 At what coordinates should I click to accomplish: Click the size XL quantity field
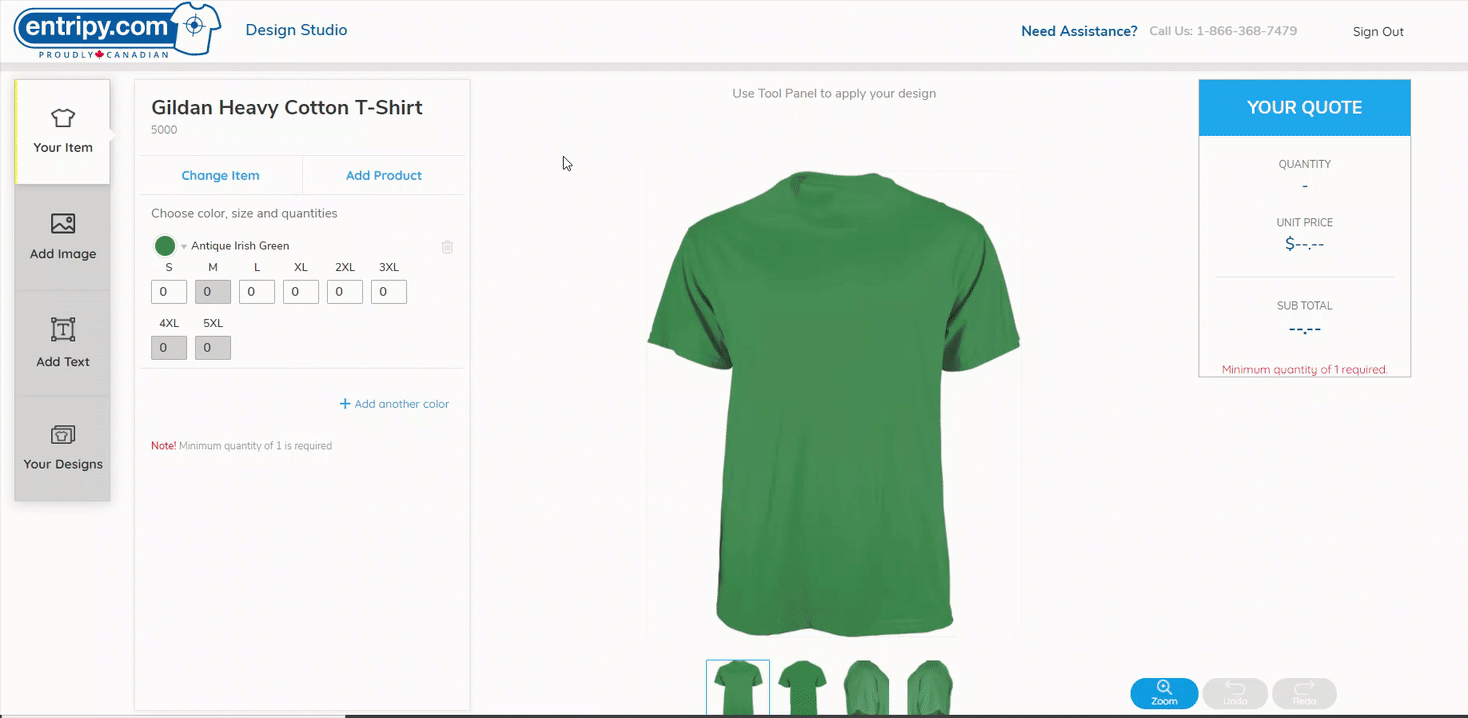(301, 292)
